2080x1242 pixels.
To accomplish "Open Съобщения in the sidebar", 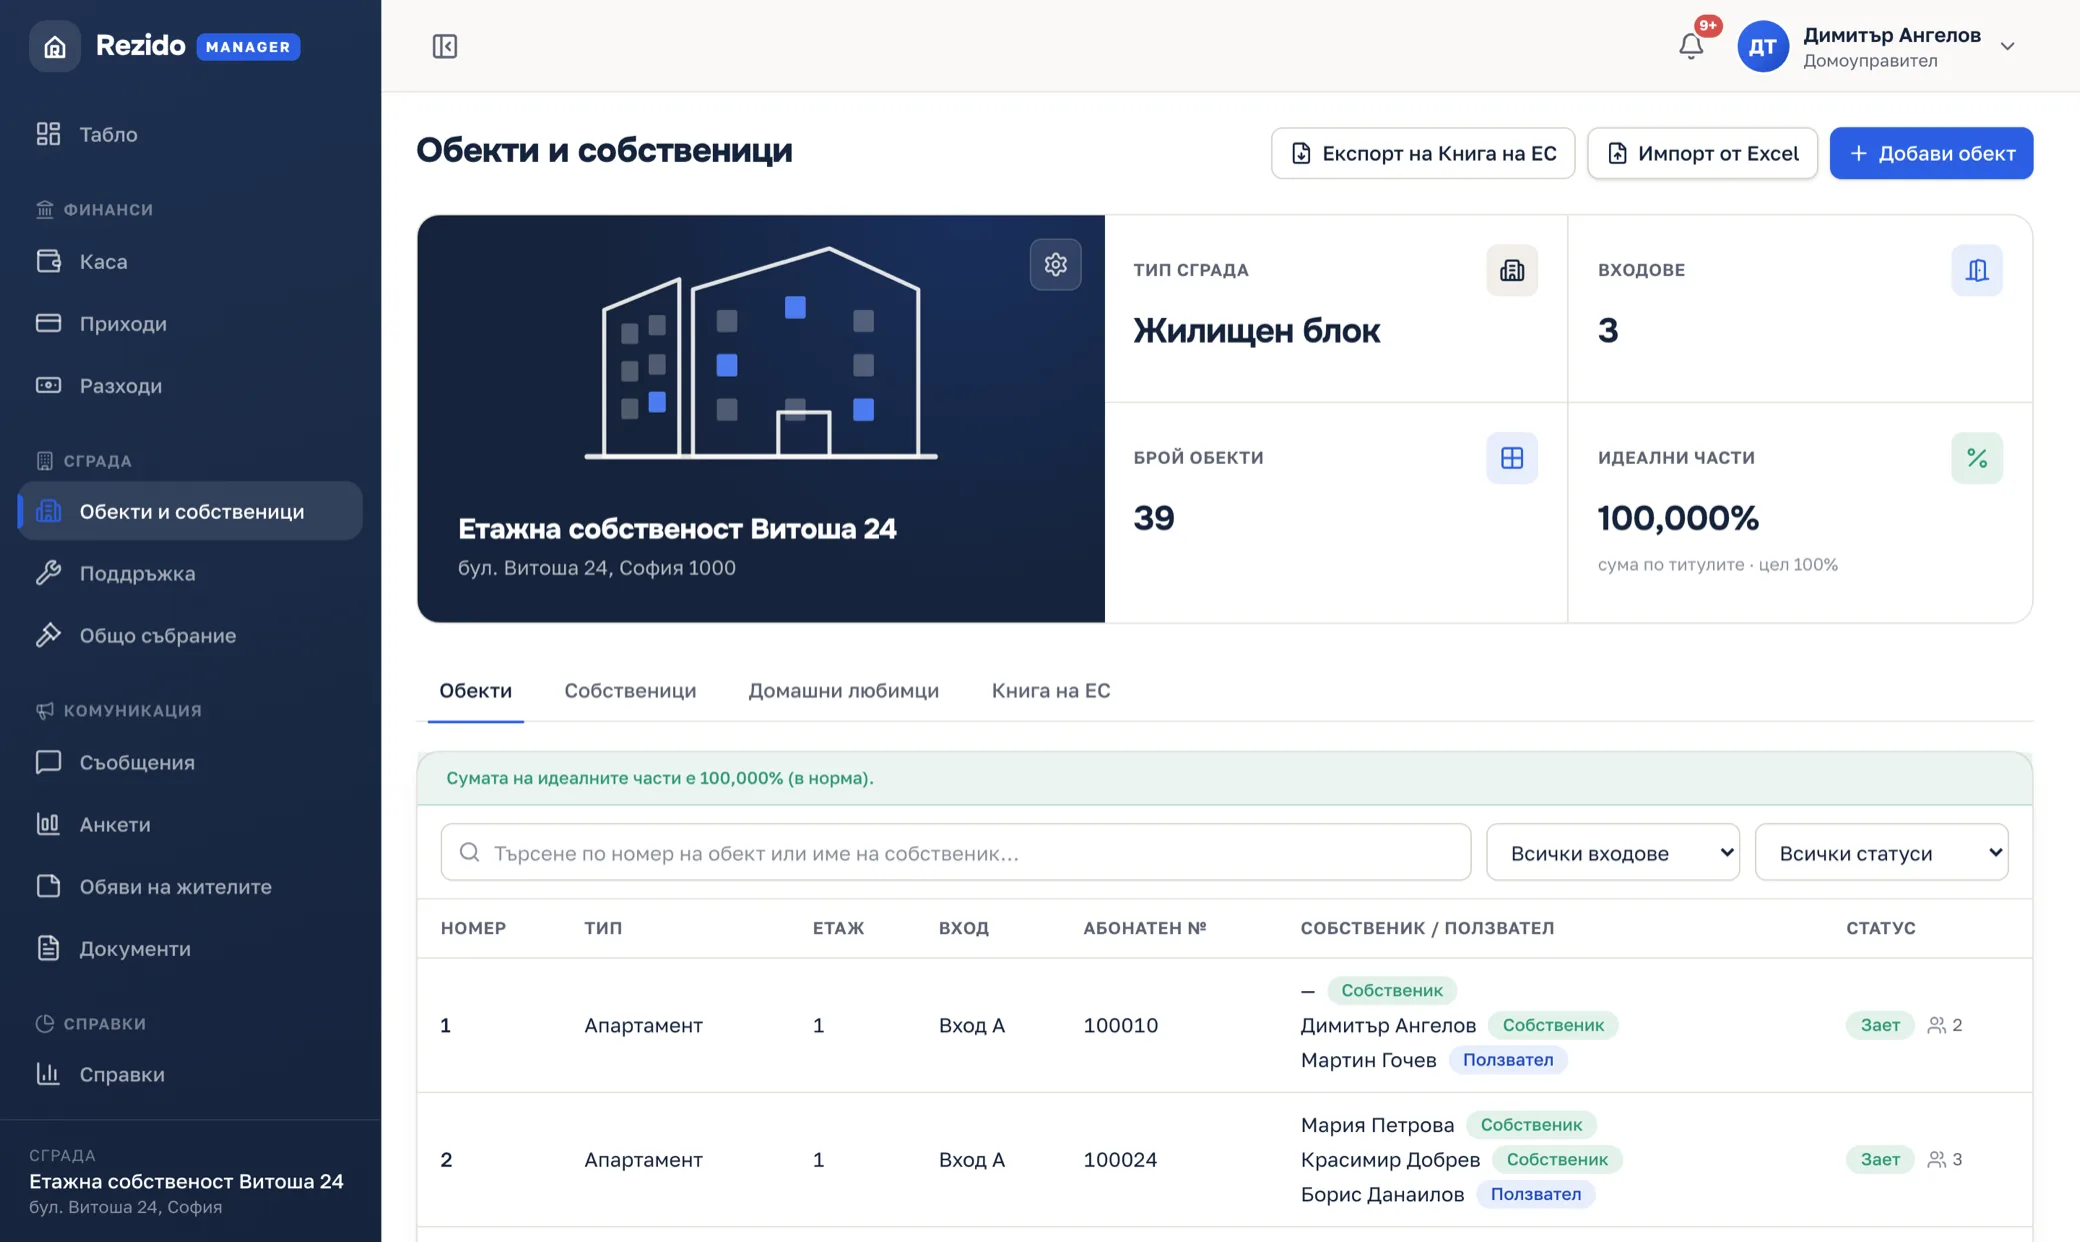I will 190,763.
